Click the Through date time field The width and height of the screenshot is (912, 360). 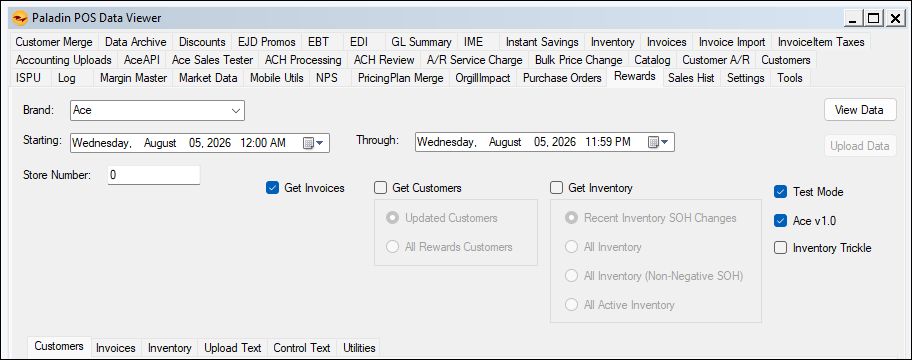tap(544, 142)
